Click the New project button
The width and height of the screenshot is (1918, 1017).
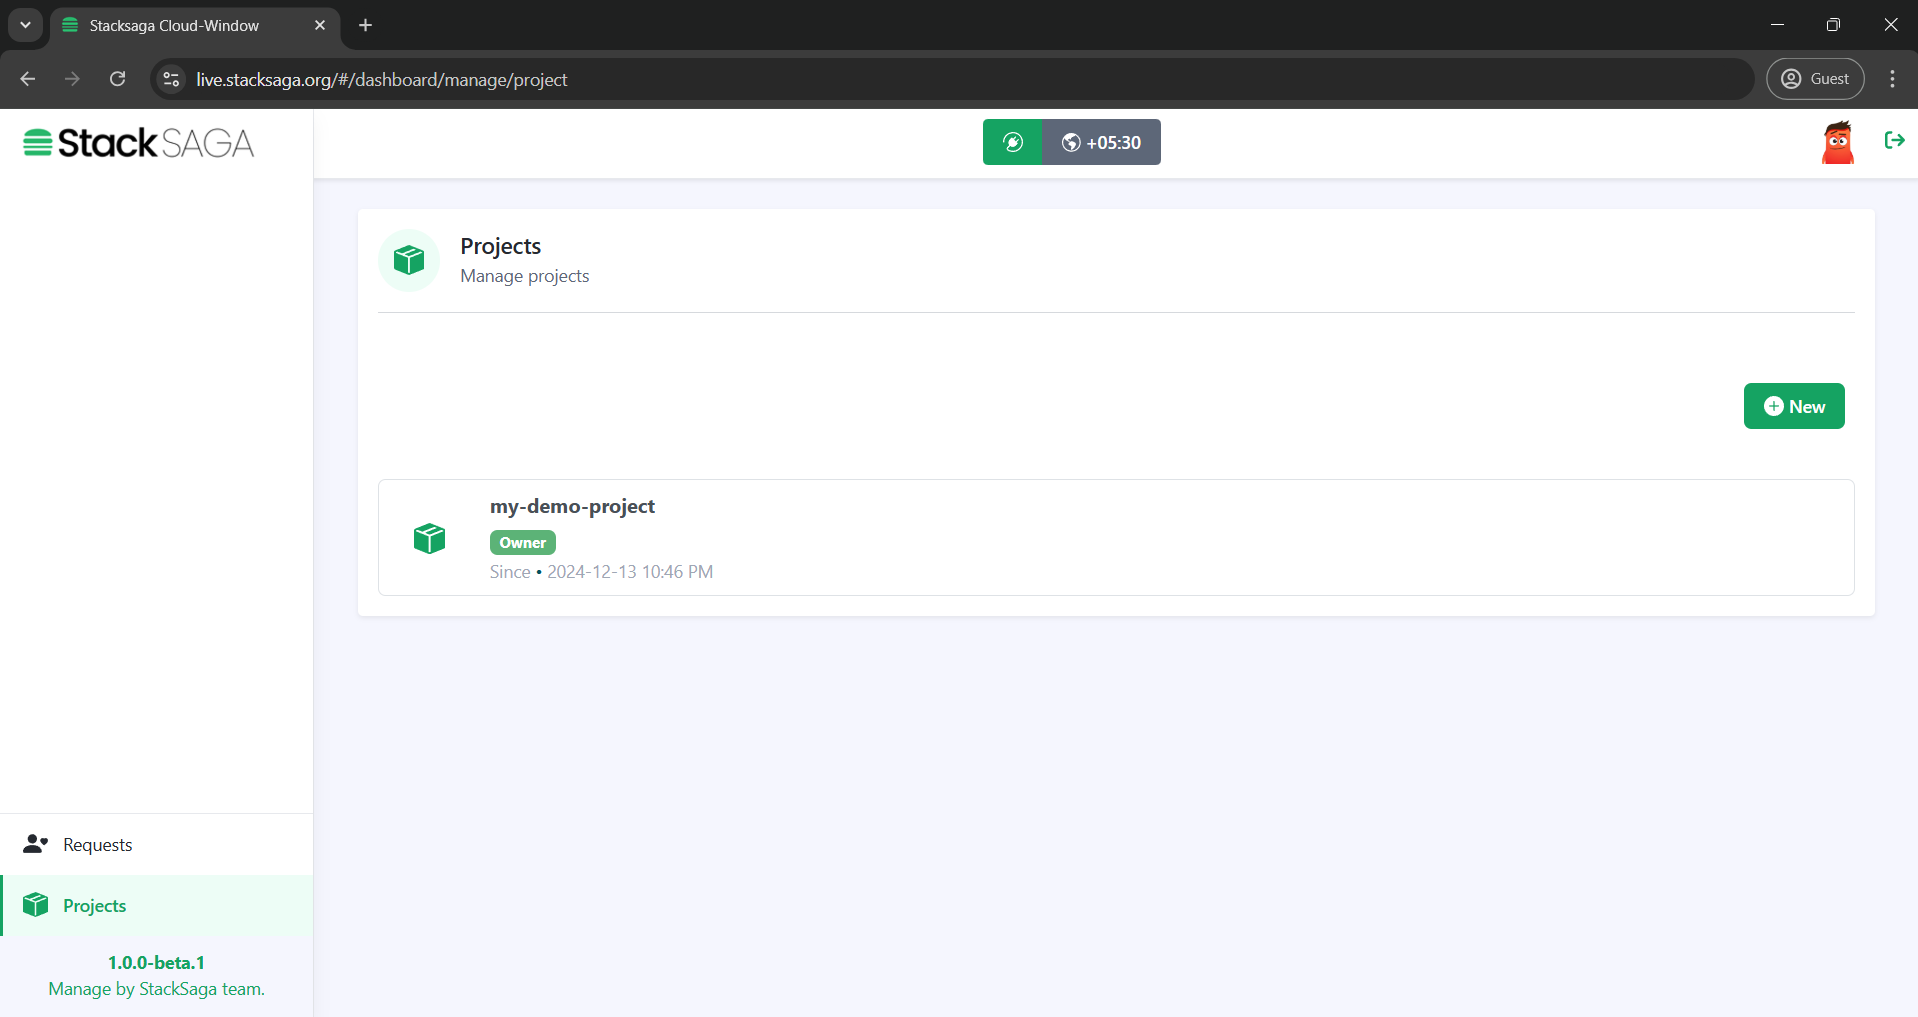coord(1793,406)
